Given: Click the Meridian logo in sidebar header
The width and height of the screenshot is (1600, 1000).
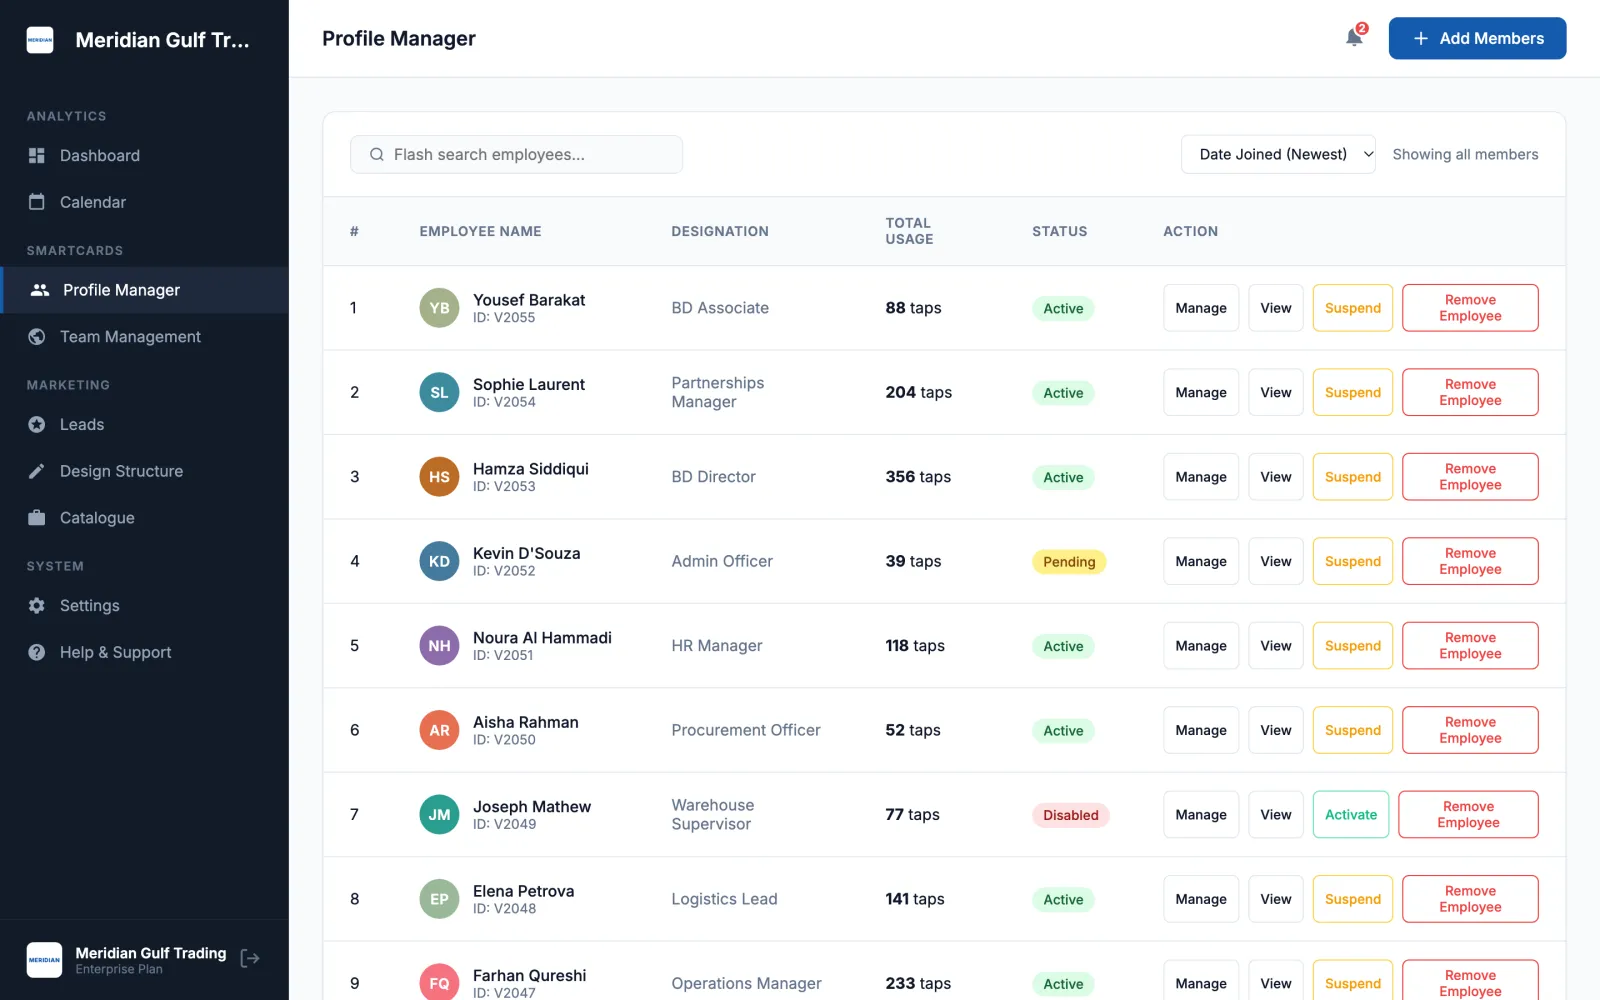Looking at the screenshot, I should coord(40,40).
